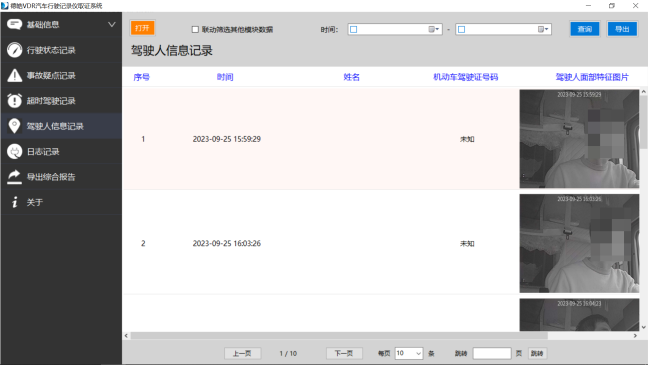
Task: Click row number 2 in 序号 column
Action: click(x=143, y=243)
